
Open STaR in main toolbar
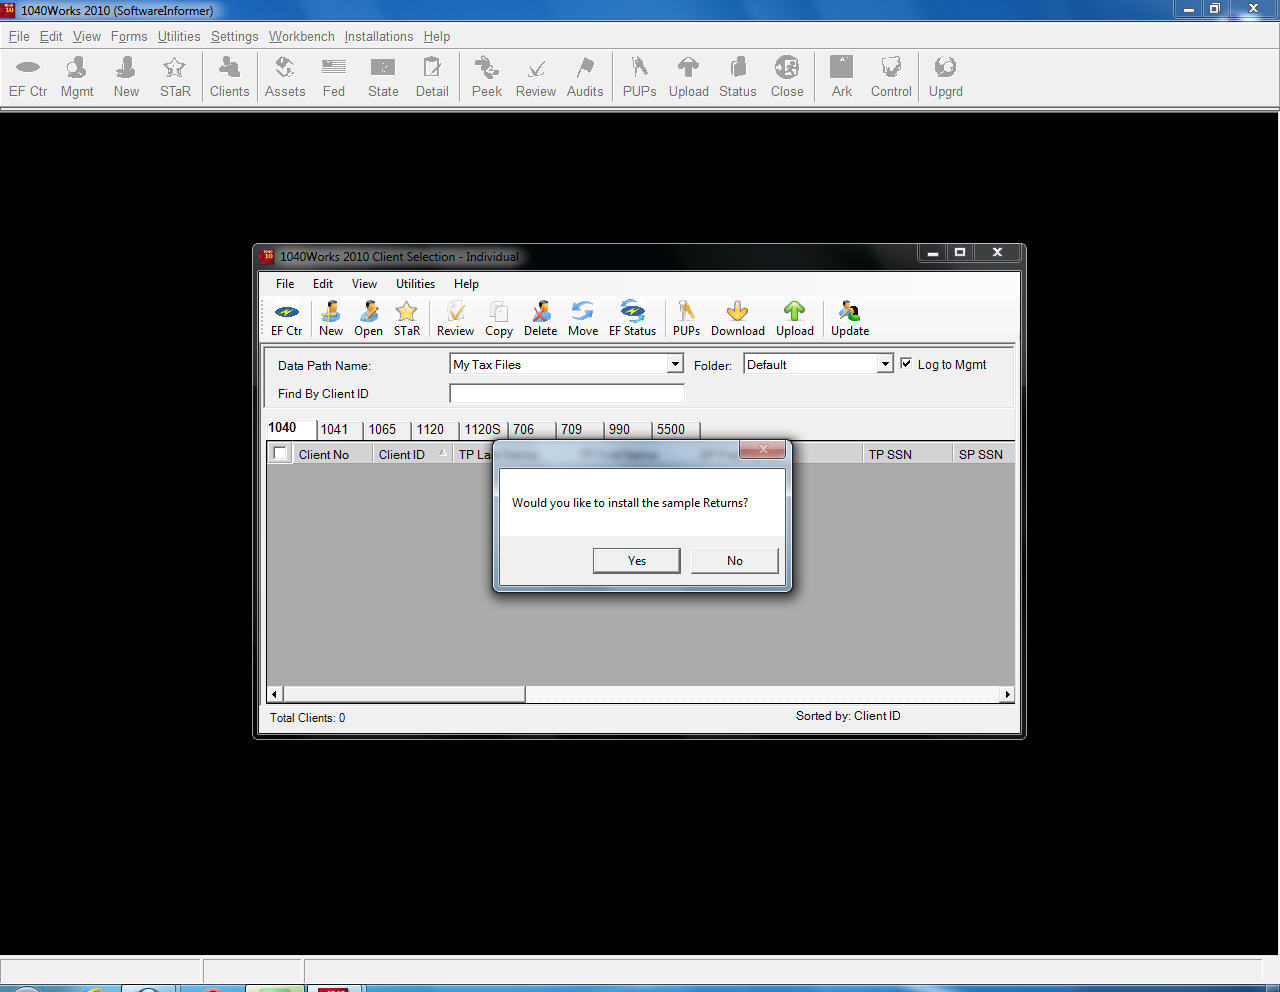175,77
